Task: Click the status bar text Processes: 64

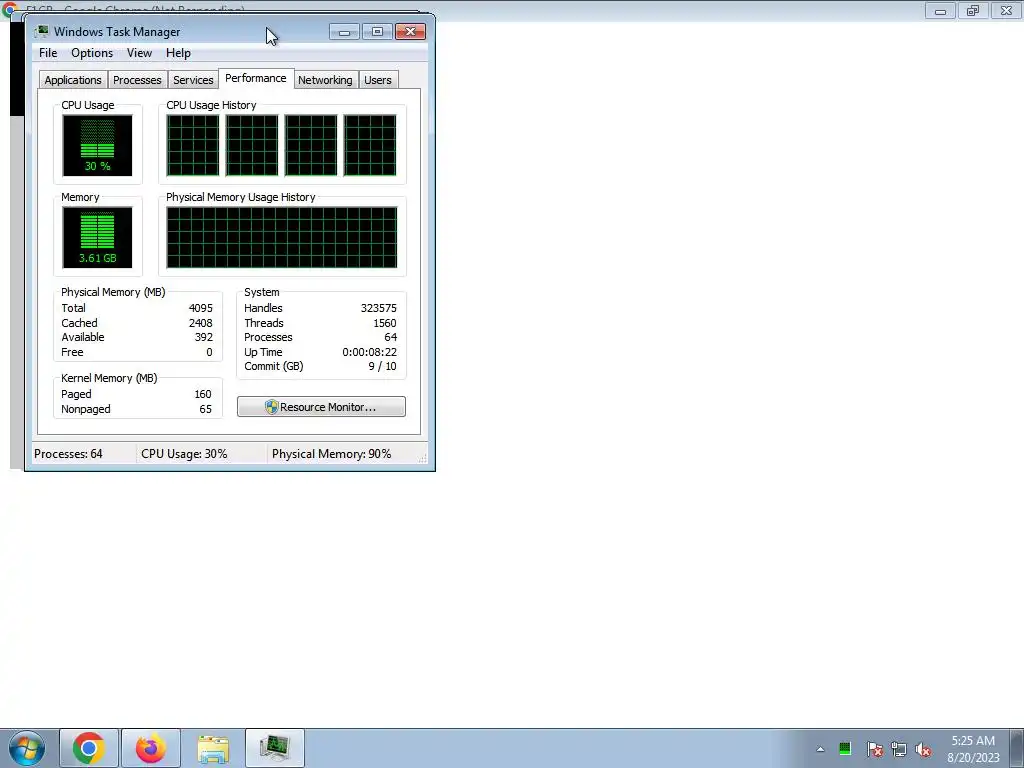Action: click(69, 454)
